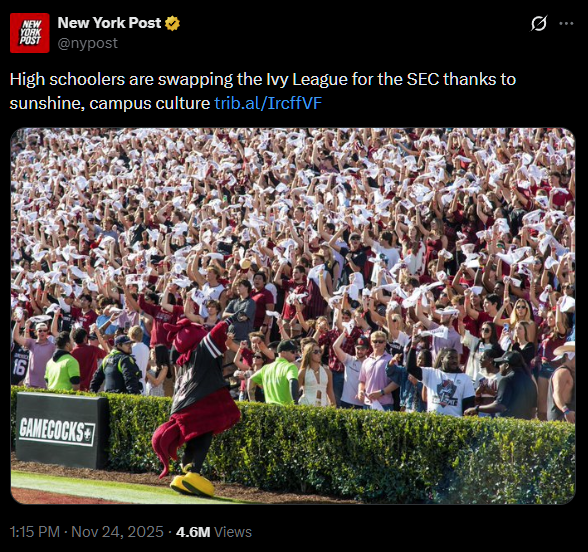Click the number 16 jersey in the photo
The height and width of the screenshot is (552, 588).
(19, 368)
